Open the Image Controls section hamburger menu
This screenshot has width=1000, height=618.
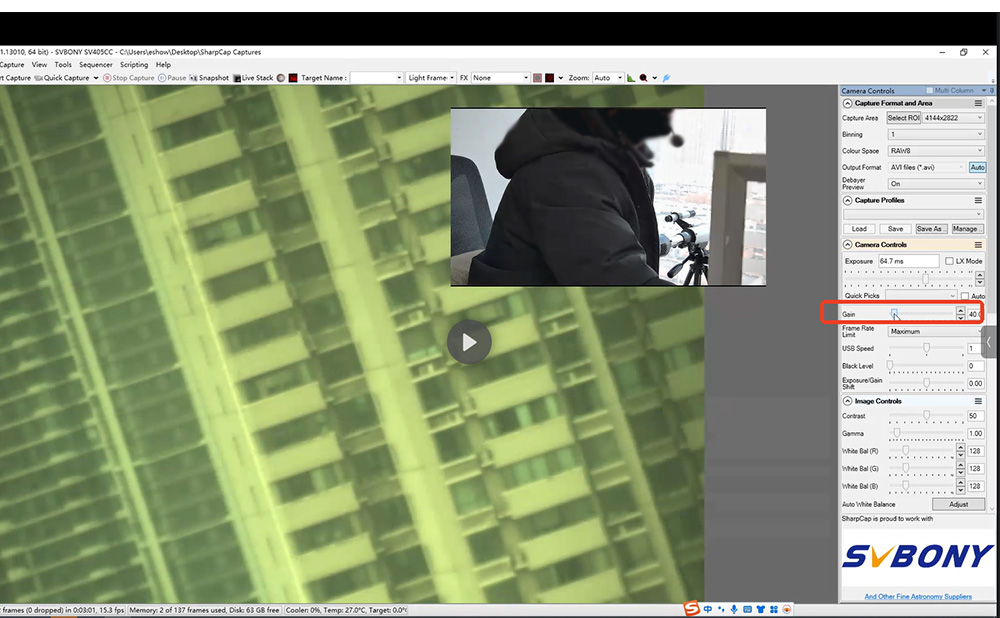point(978,402)
